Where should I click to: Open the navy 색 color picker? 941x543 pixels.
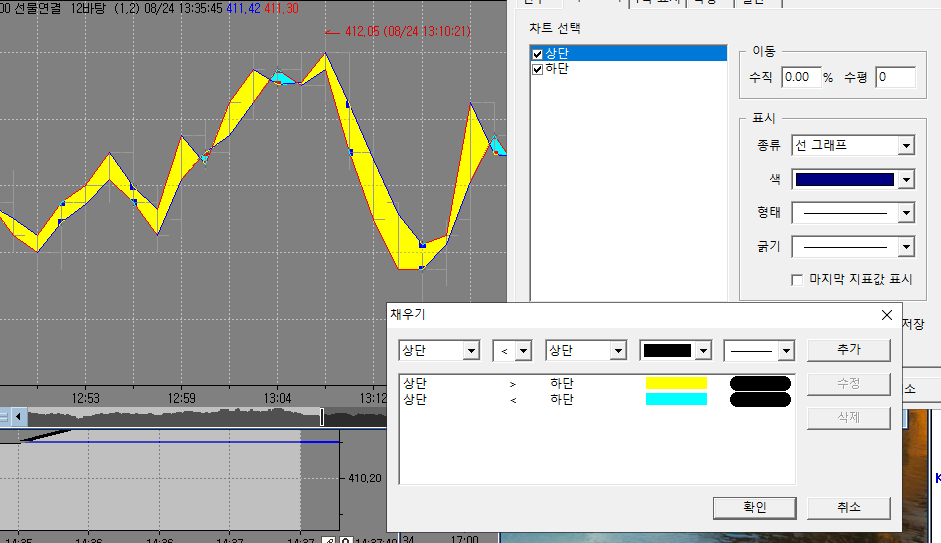pyautogui.click(x=905, y=180)
